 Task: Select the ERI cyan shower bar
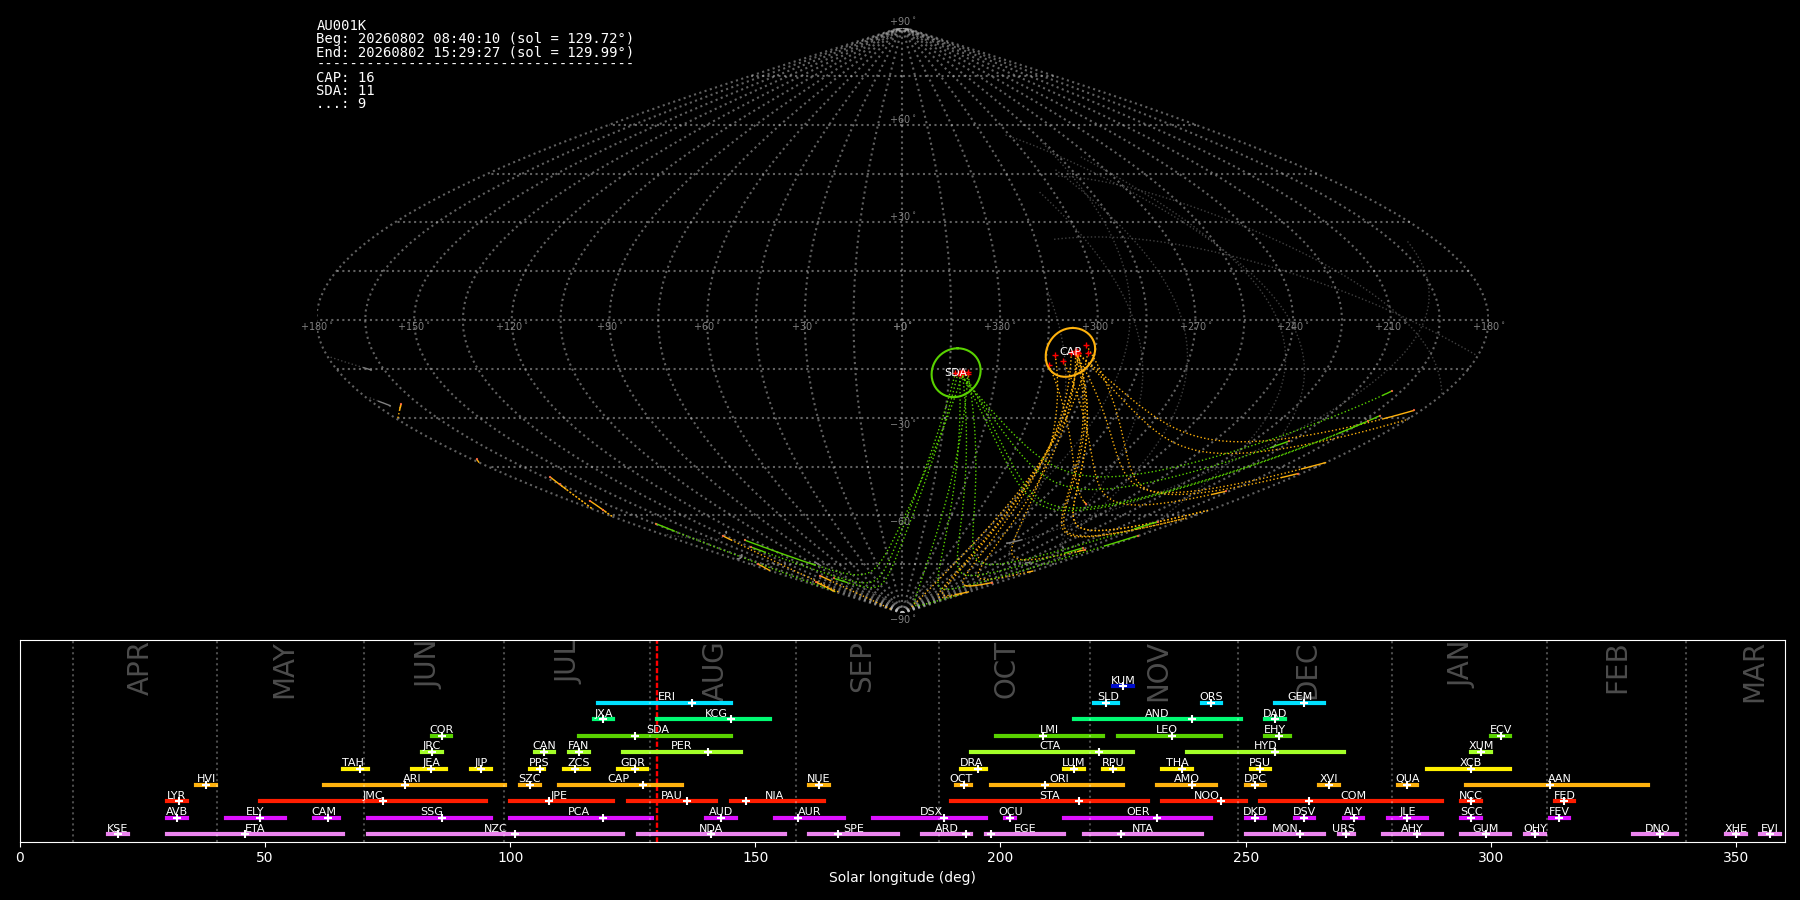coord(664,703)
